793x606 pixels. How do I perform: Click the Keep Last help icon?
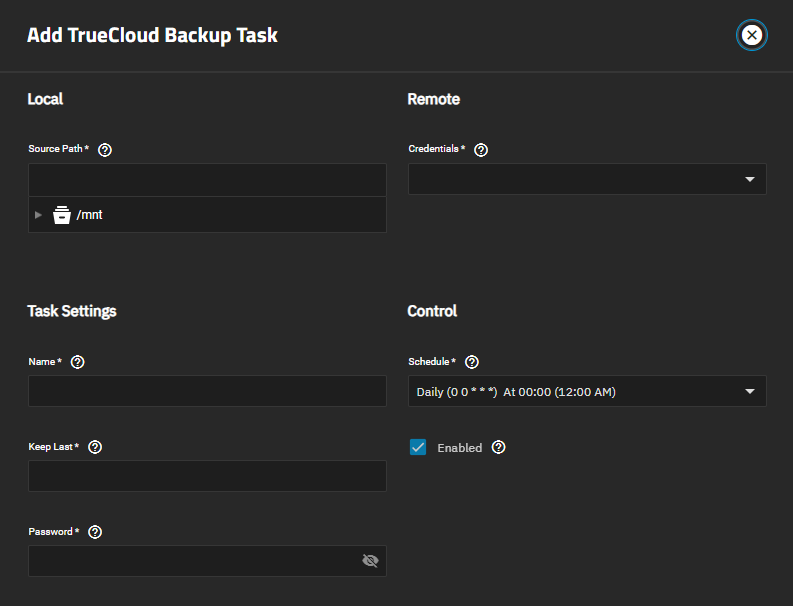[95, 447]
